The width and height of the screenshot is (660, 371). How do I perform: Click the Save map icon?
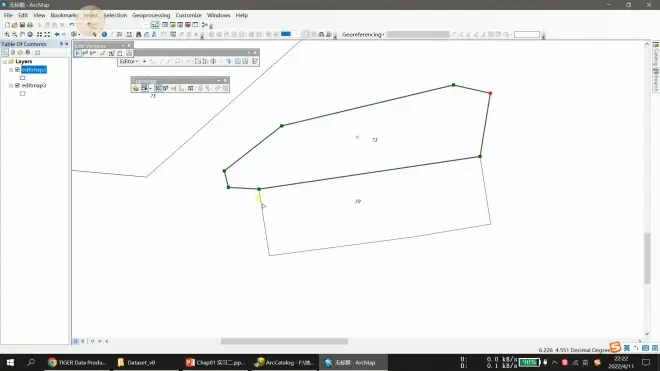[x=22, y=25]
